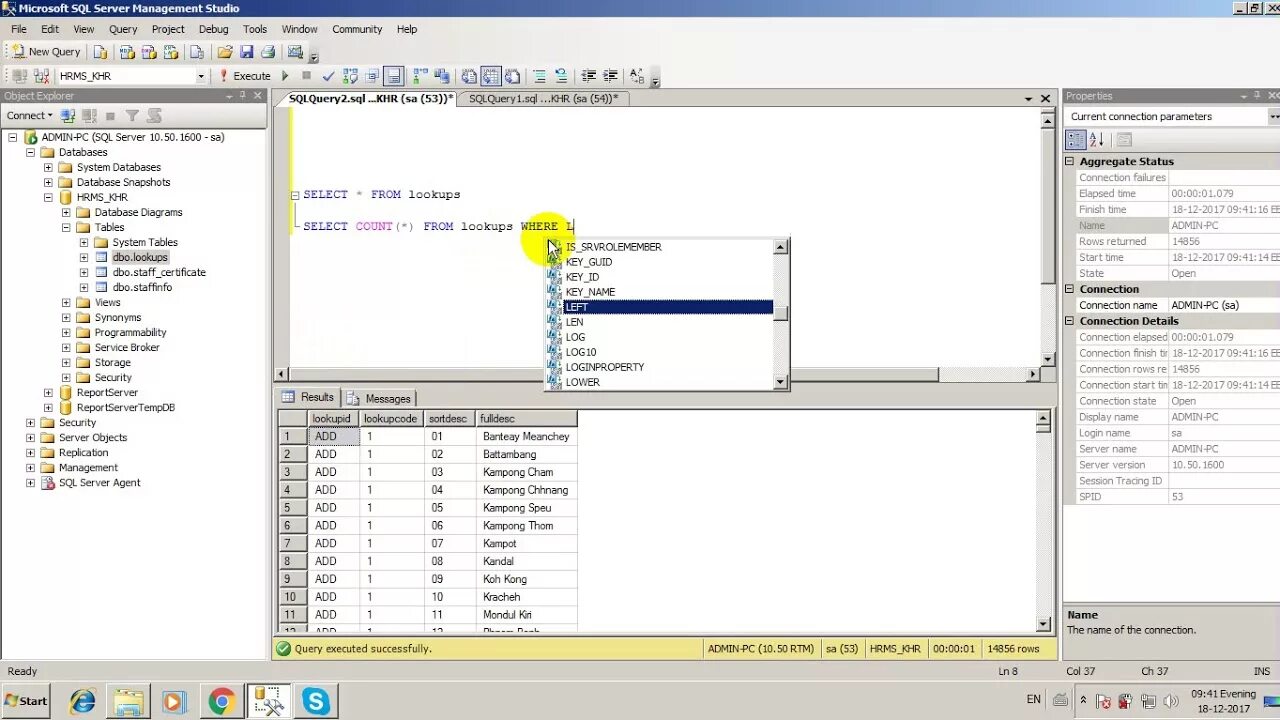Screen dimensions: 1280x720
Task: Open Skype from the taskbar
Action: [x=316, y=702]
